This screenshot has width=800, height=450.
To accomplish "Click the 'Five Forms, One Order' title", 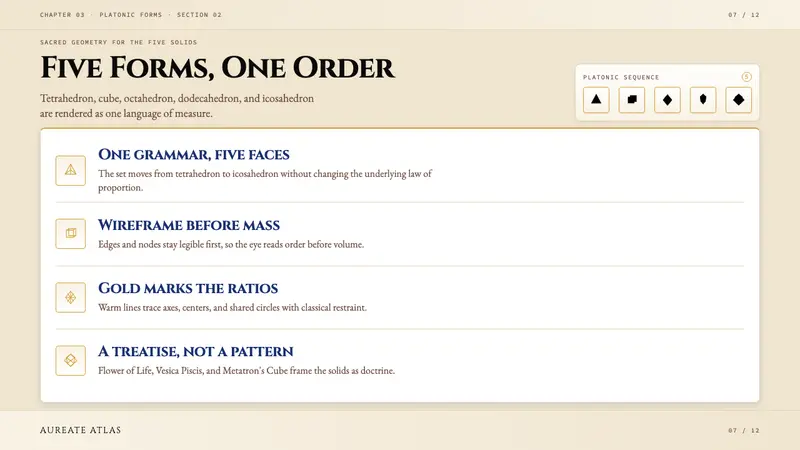I will pyautogui.click(x=217, y=68).
